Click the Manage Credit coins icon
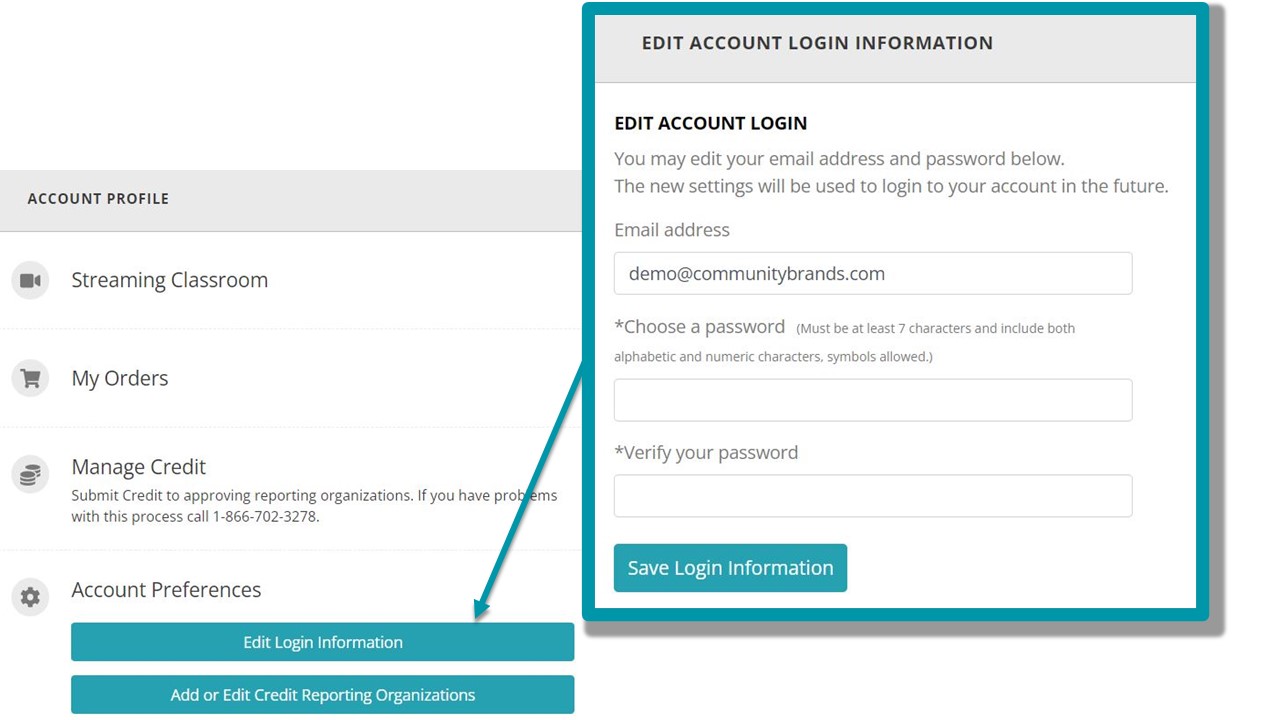 30,474
